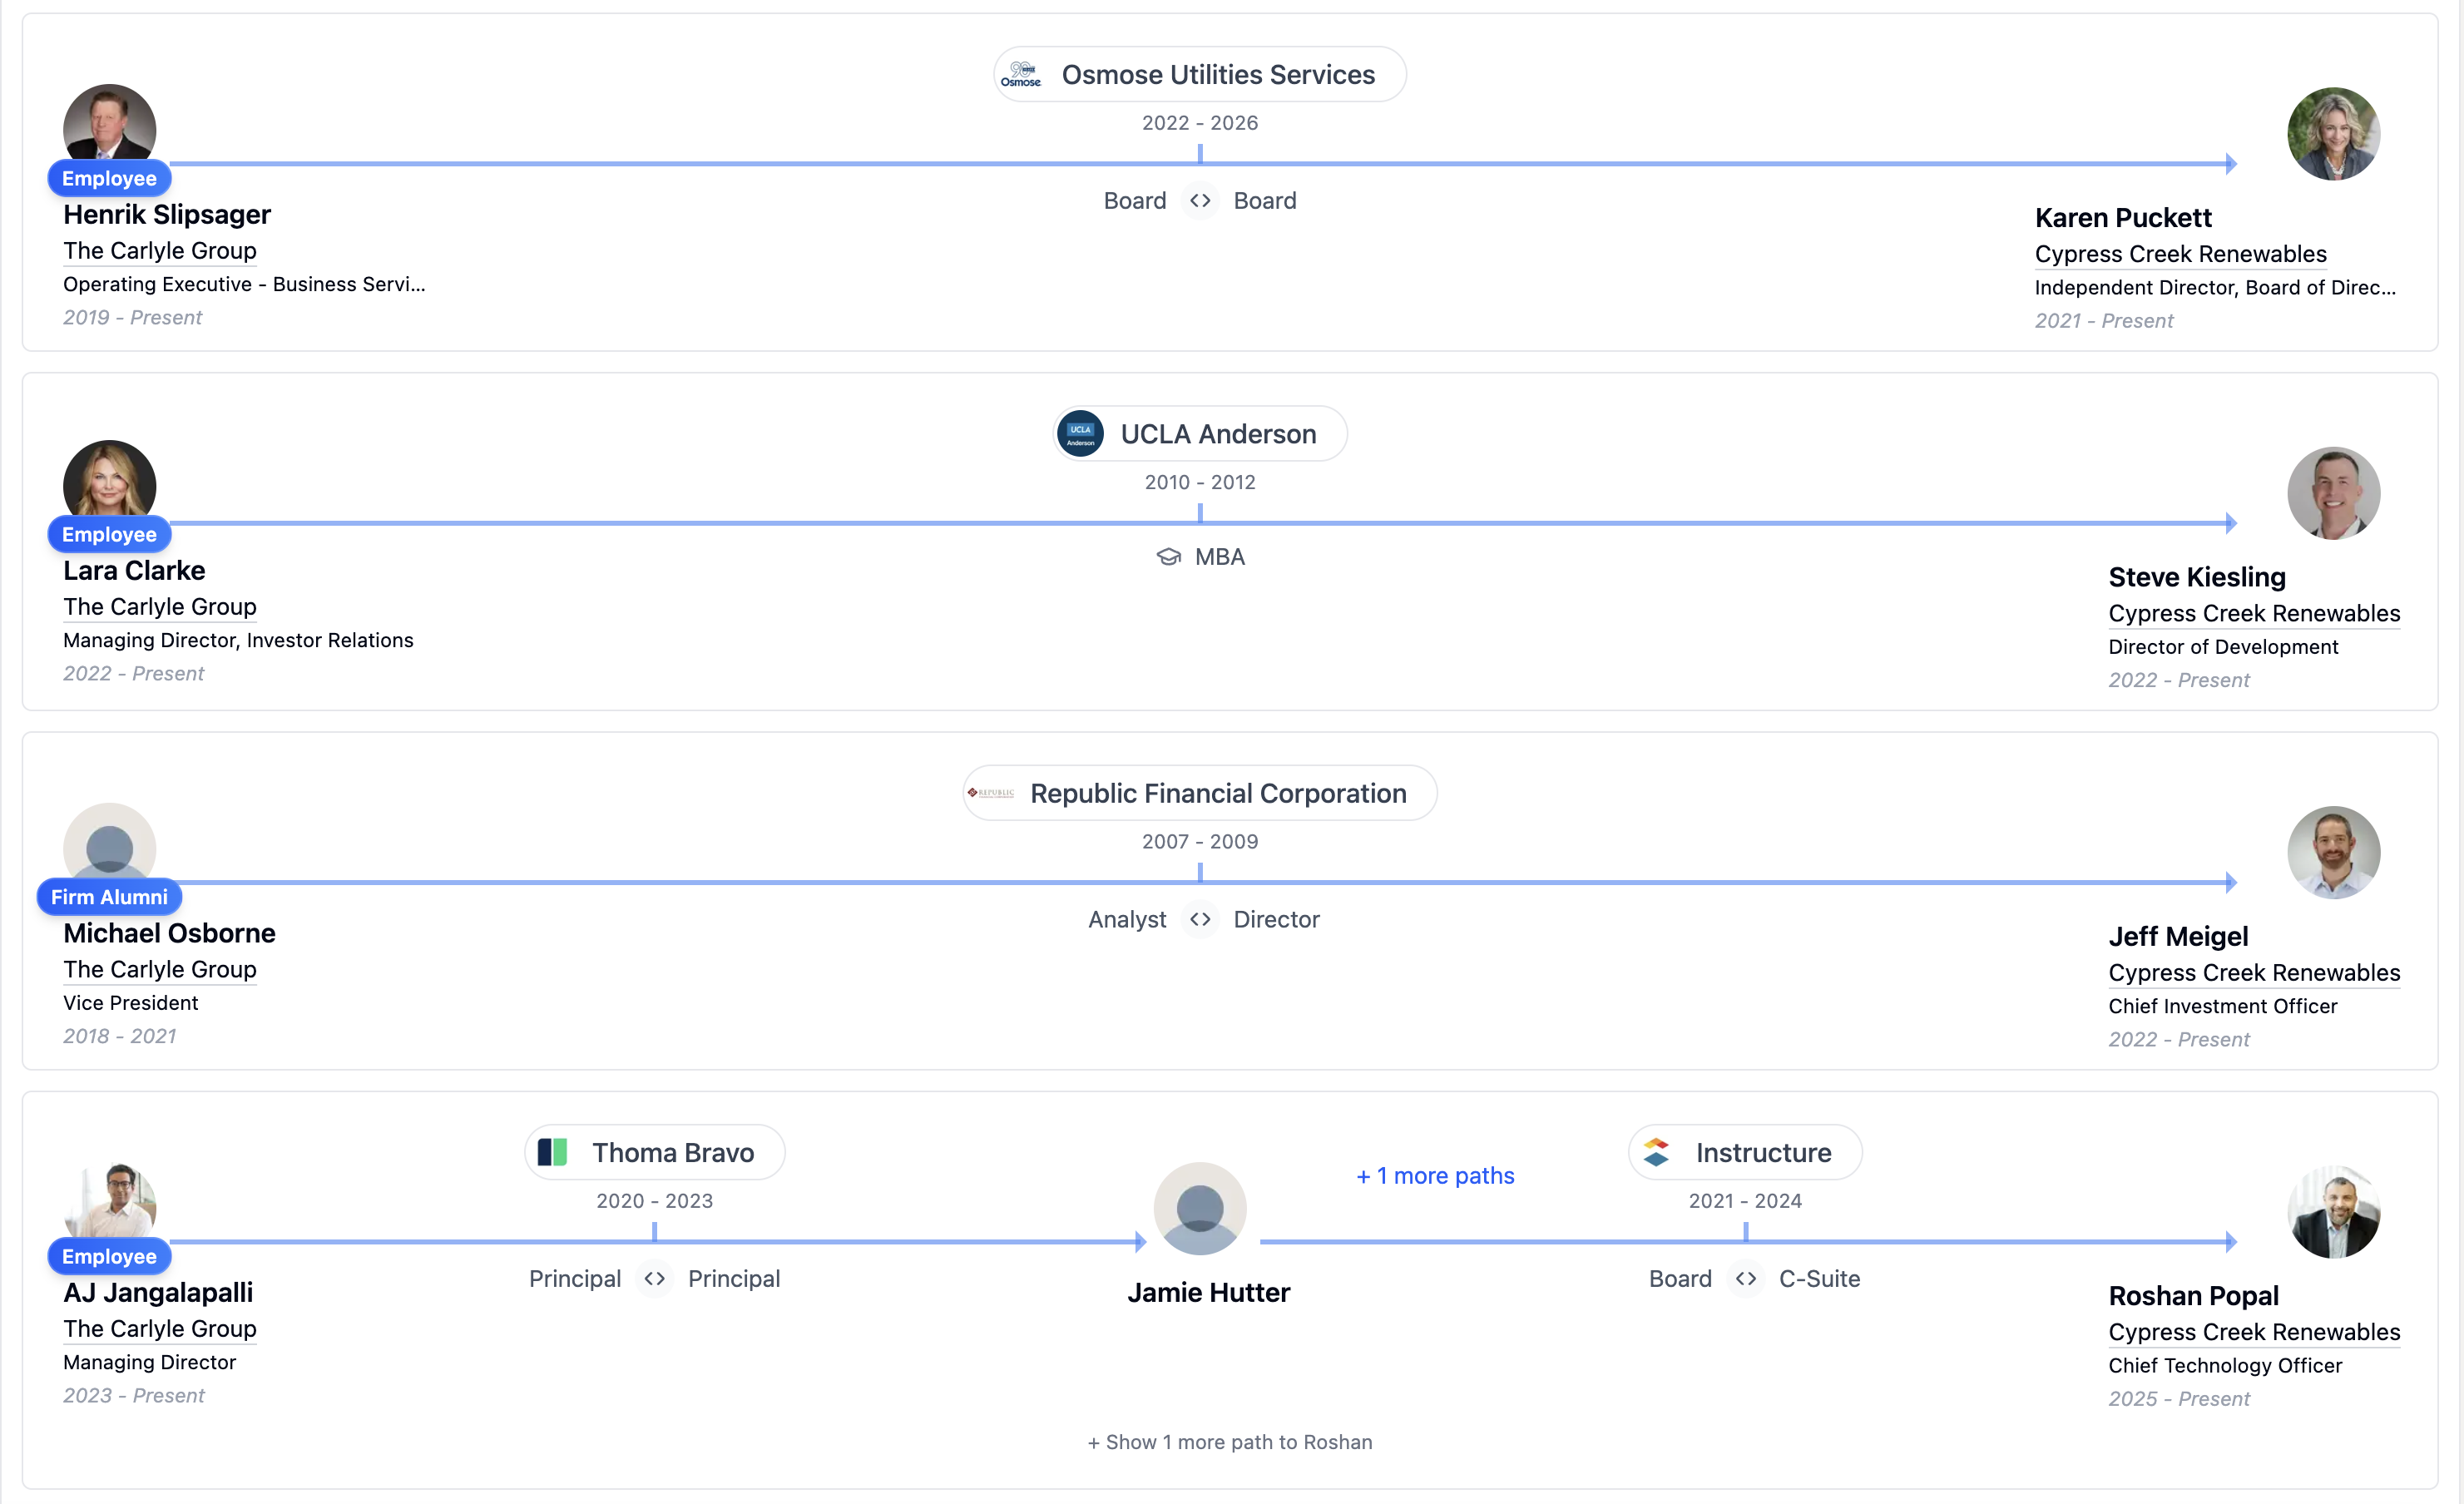Click the Employee badge under AJ Jangalapalli's photo
Viewport: 2464px width, 1504px height.
[110, 1256]
